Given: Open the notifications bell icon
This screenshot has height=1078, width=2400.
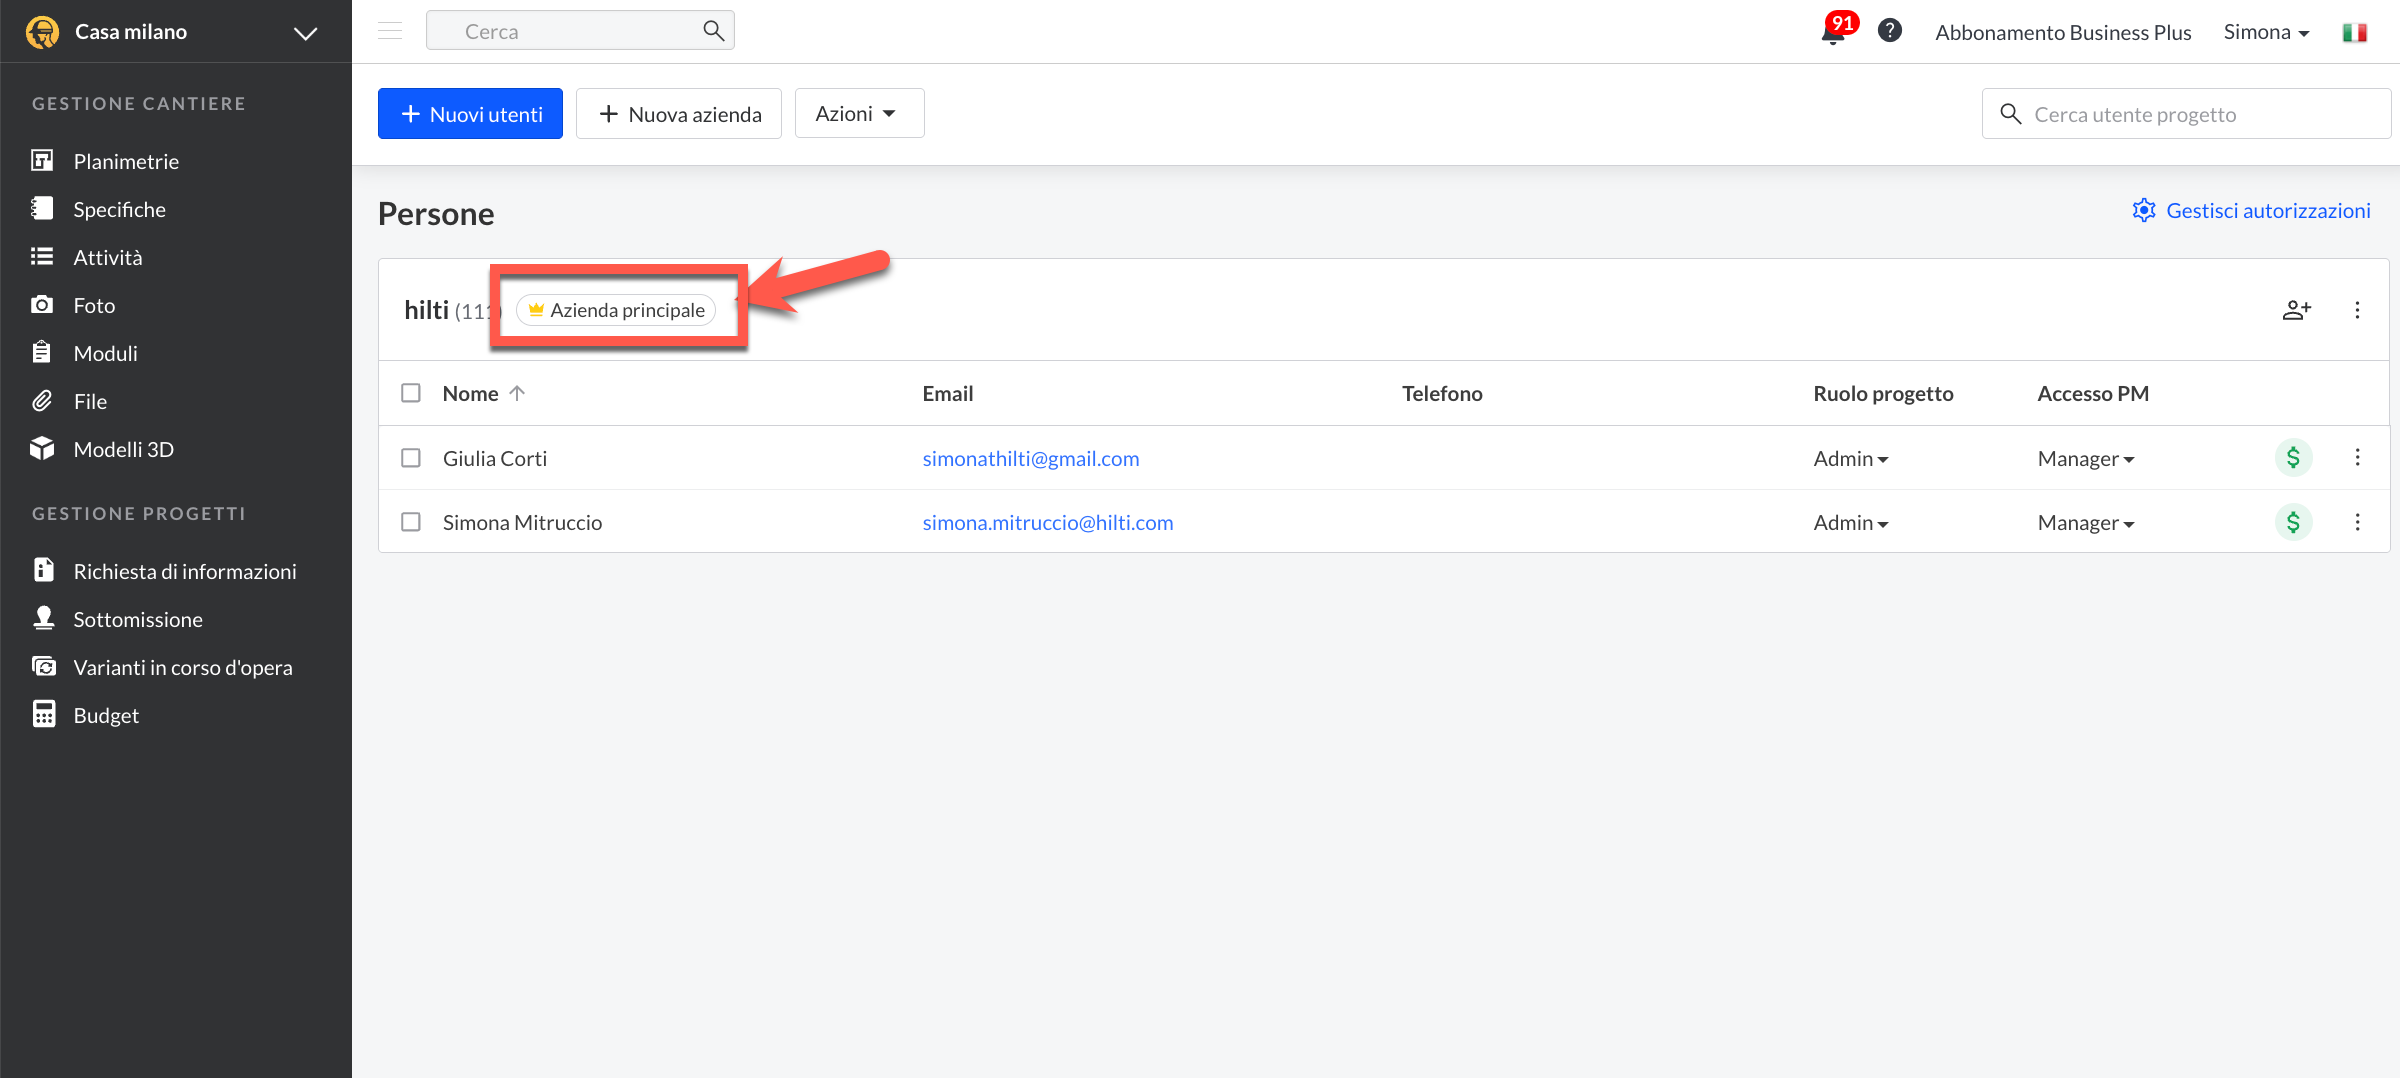Looking at the screenshot, I should [x=1833, y=33].
